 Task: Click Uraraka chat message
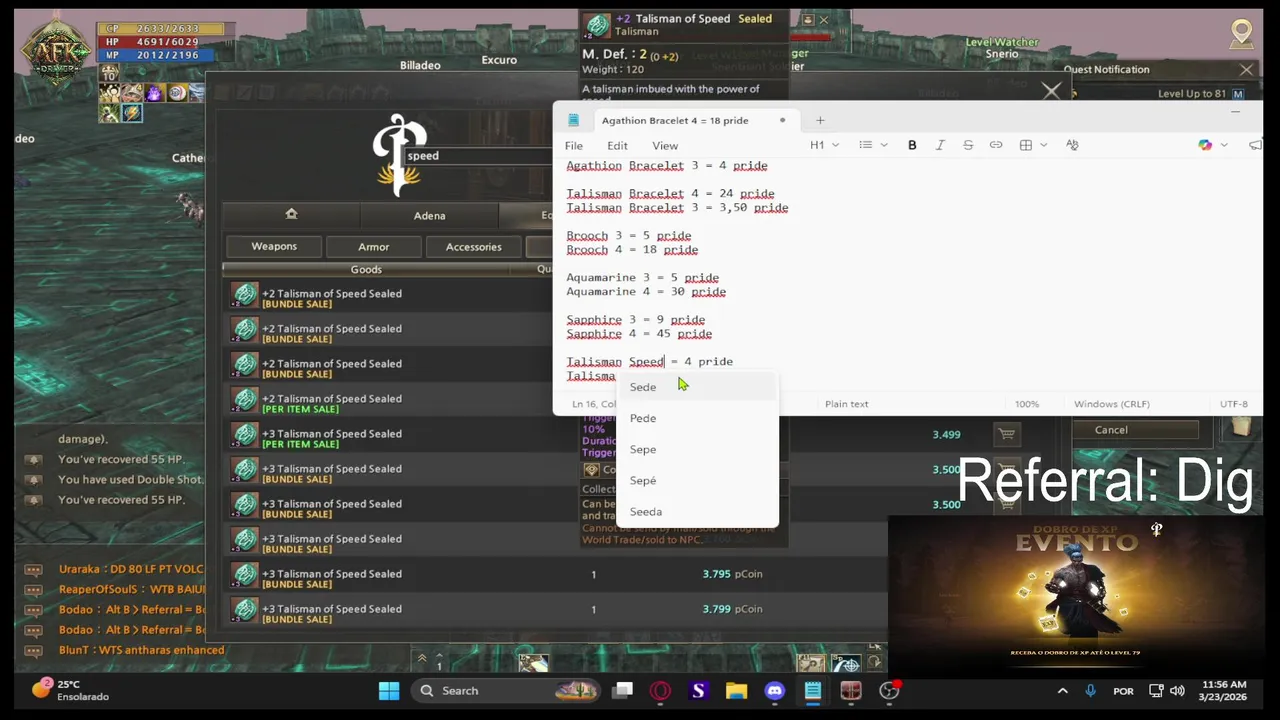point(131,569)
